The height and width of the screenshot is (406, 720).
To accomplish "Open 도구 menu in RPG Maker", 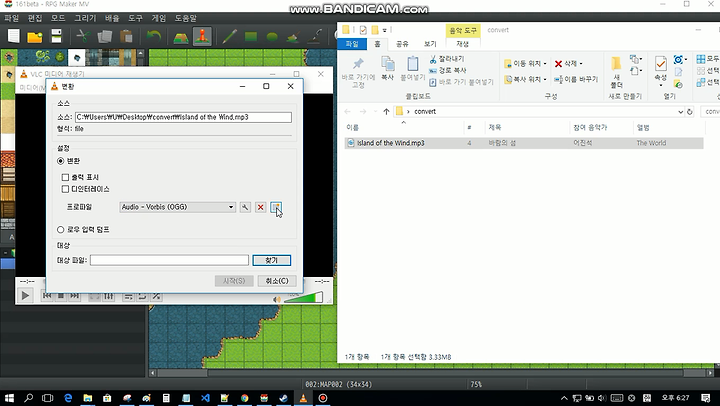I will click(135, 18).
